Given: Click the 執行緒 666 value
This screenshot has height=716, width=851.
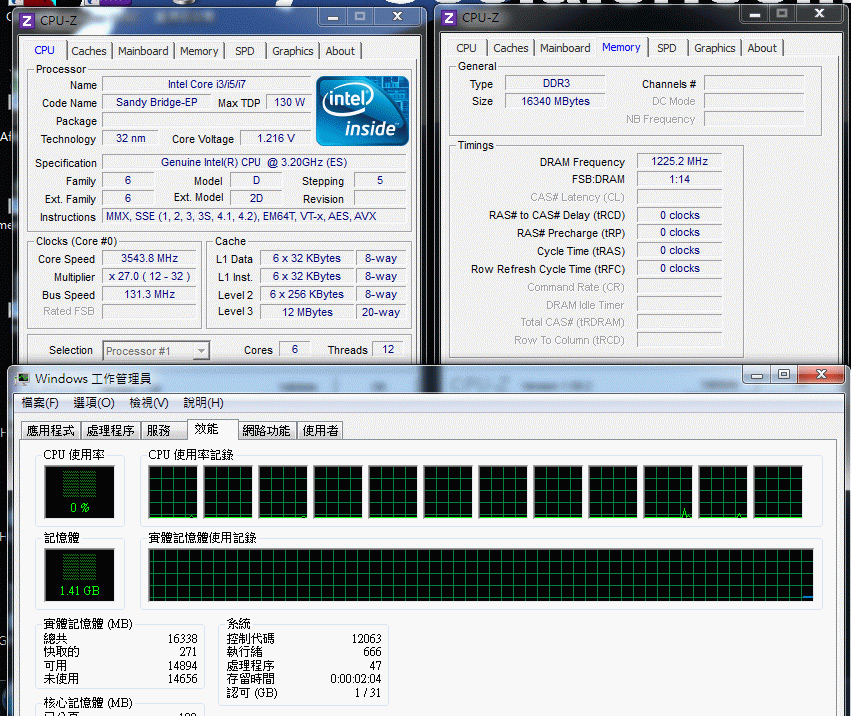Looking at the screenshot, I should (x=372, y=652).
